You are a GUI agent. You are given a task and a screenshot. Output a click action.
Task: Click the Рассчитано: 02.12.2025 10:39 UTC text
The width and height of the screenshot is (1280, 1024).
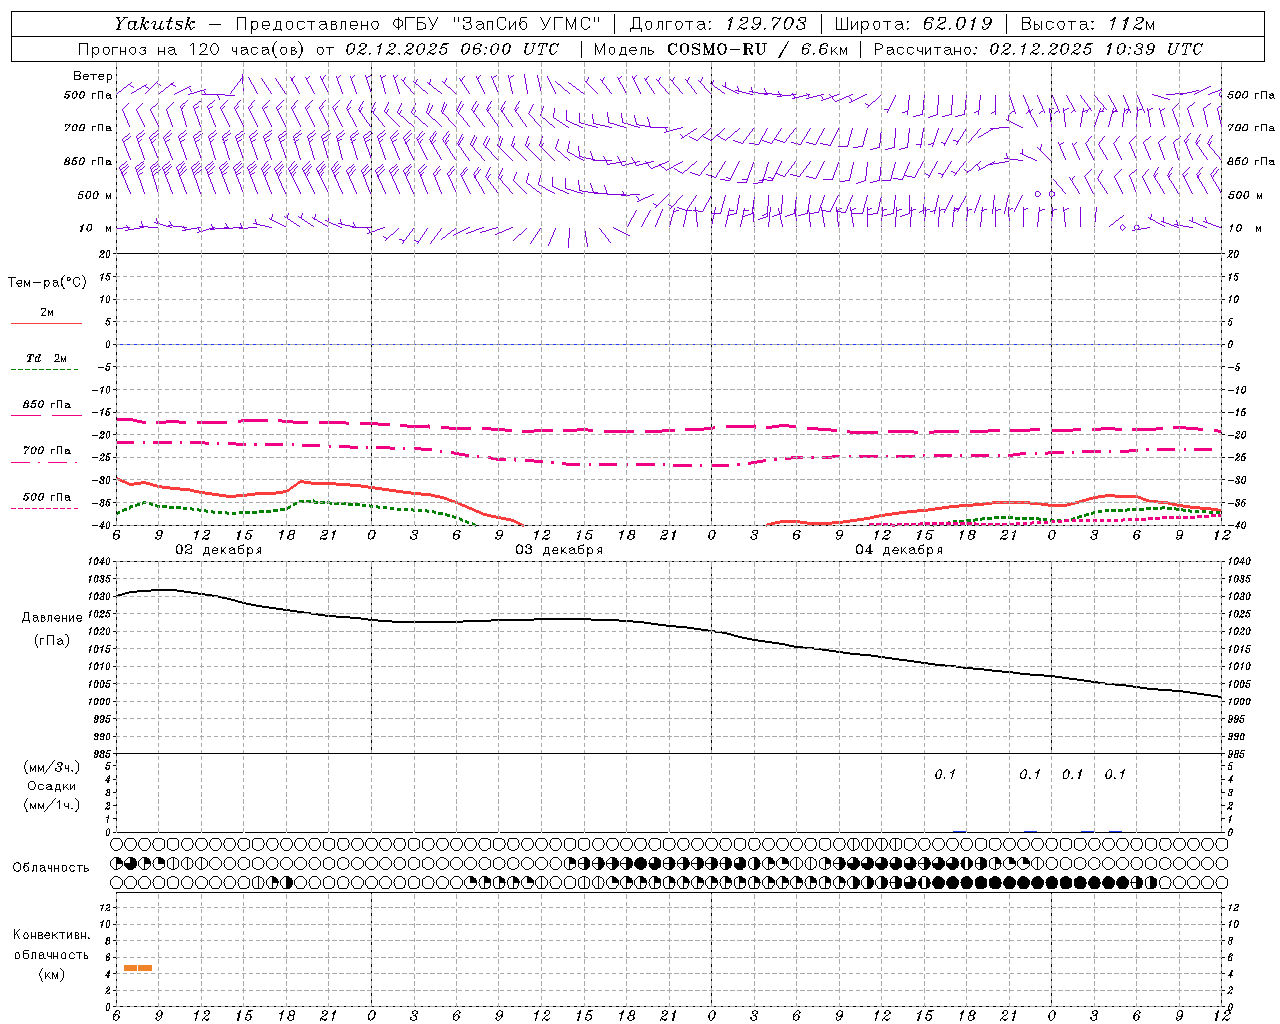coord(1038,49)
